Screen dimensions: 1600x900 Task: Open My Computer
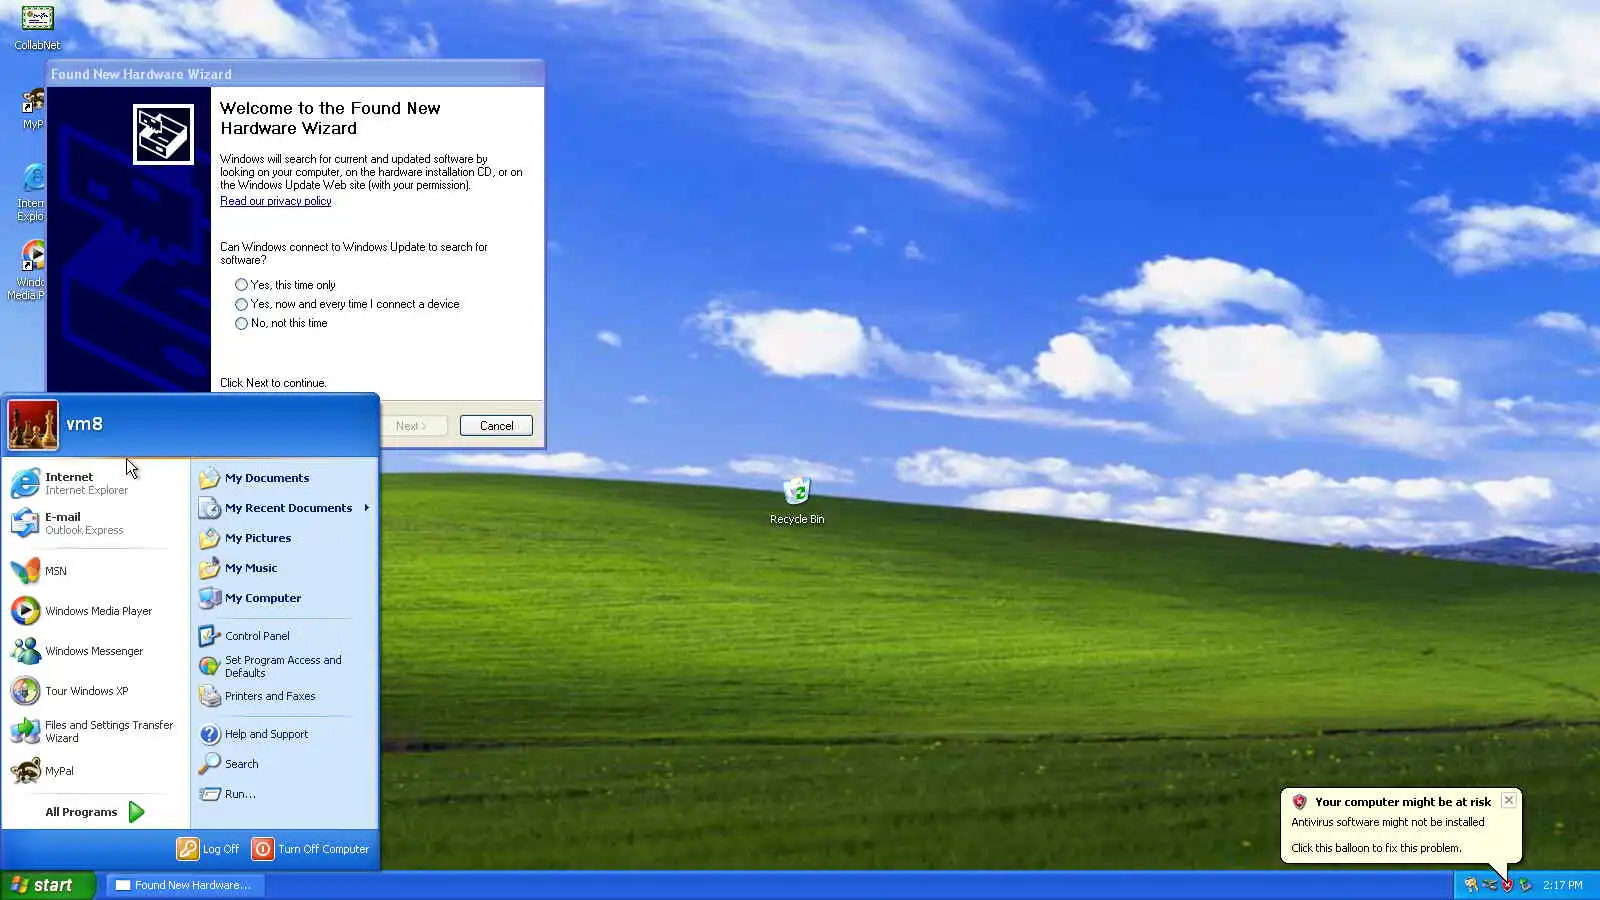pyautogui.click(x=284, y=598)
